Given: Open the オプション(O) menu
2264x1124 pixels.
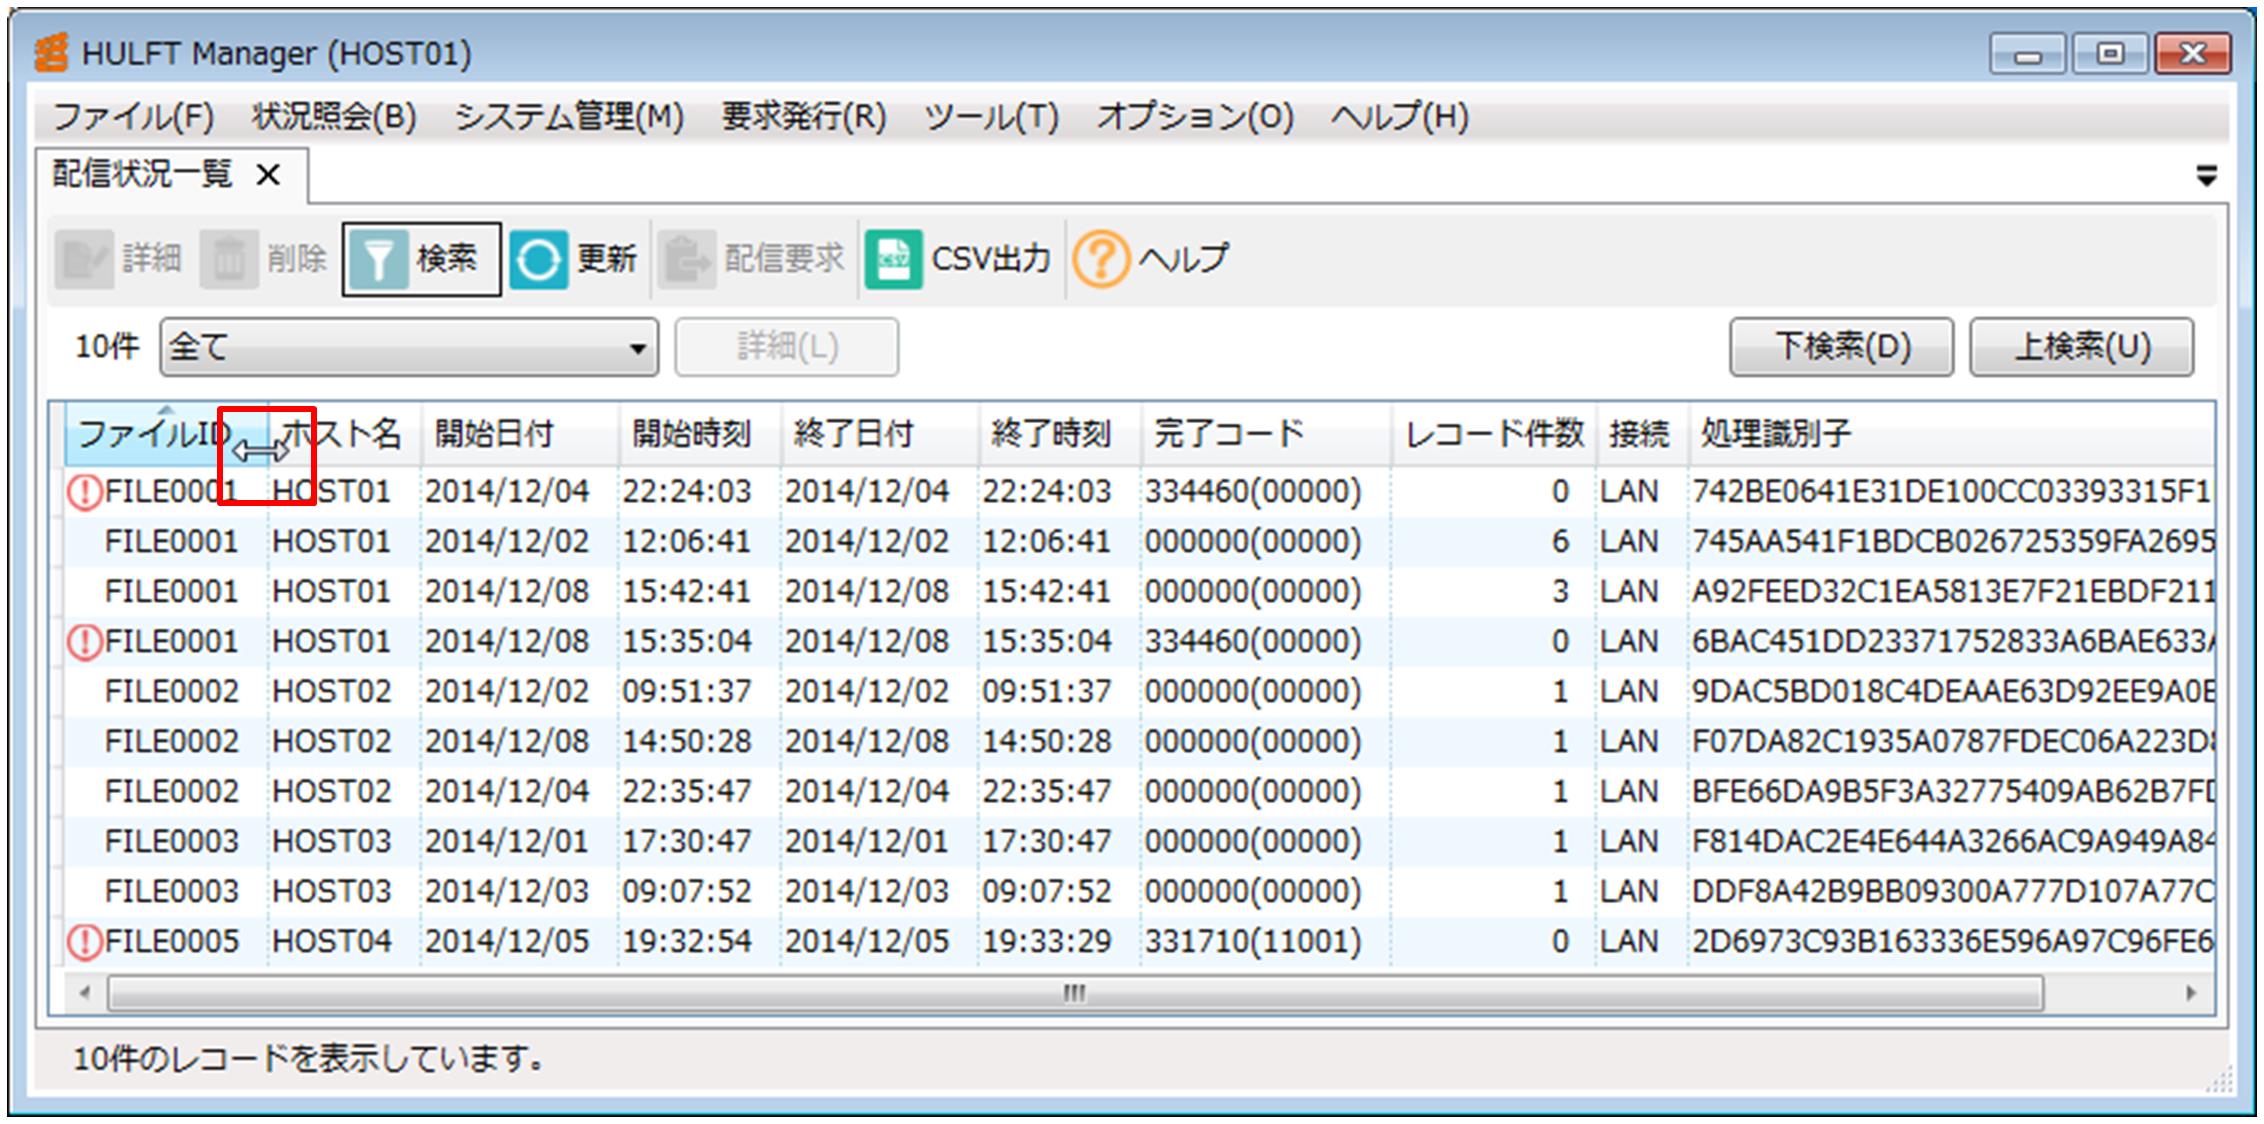Looking at the screenshot, I should 1195,117.
